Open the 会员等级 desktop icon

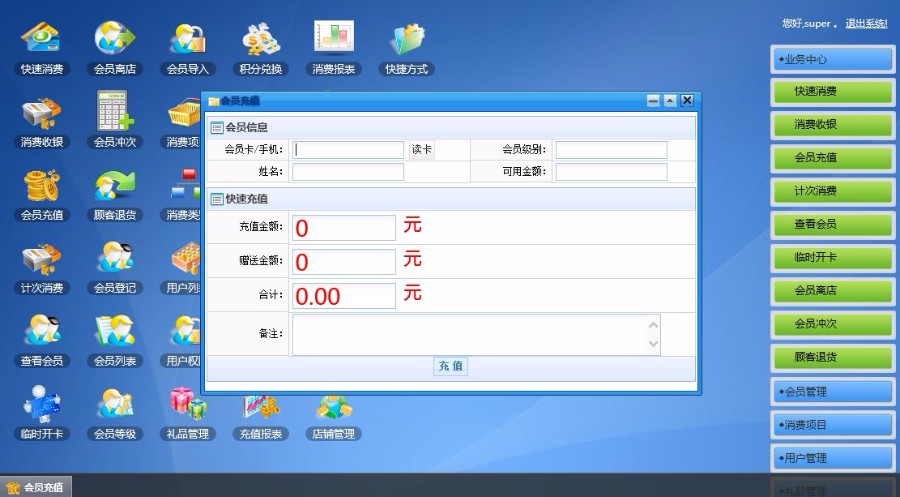pos(115,413)
